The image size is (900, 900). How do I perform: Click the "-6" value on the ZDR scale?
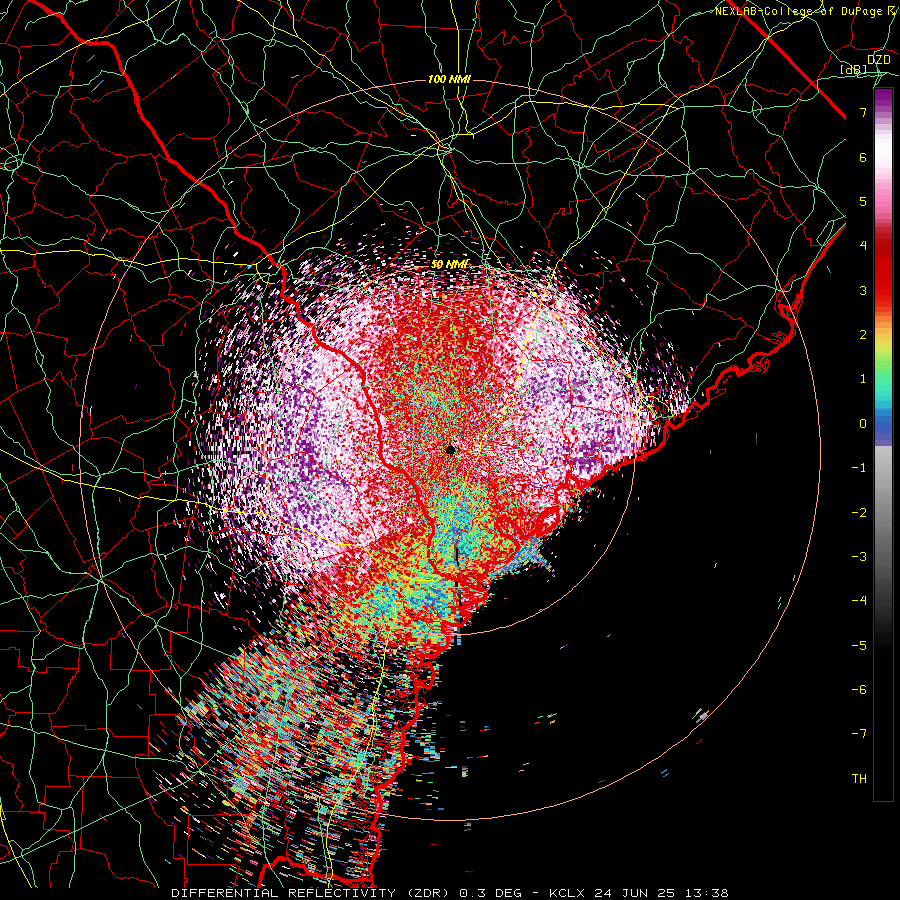coord(859,689)
